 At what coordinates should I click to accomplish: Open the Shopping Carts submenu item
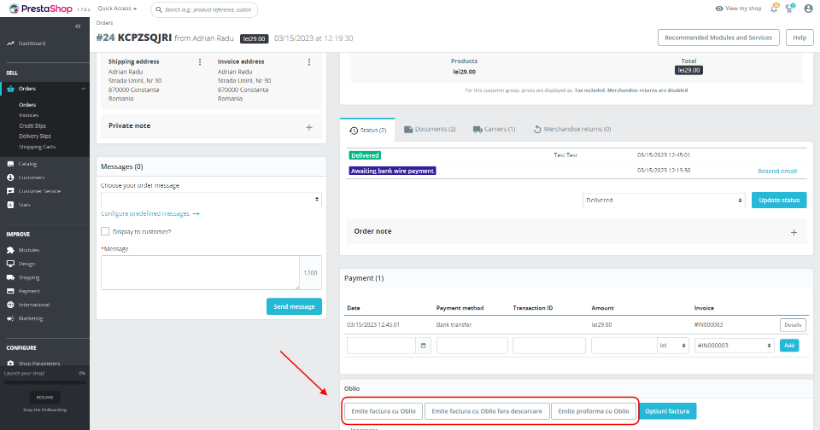coord(37,147)
